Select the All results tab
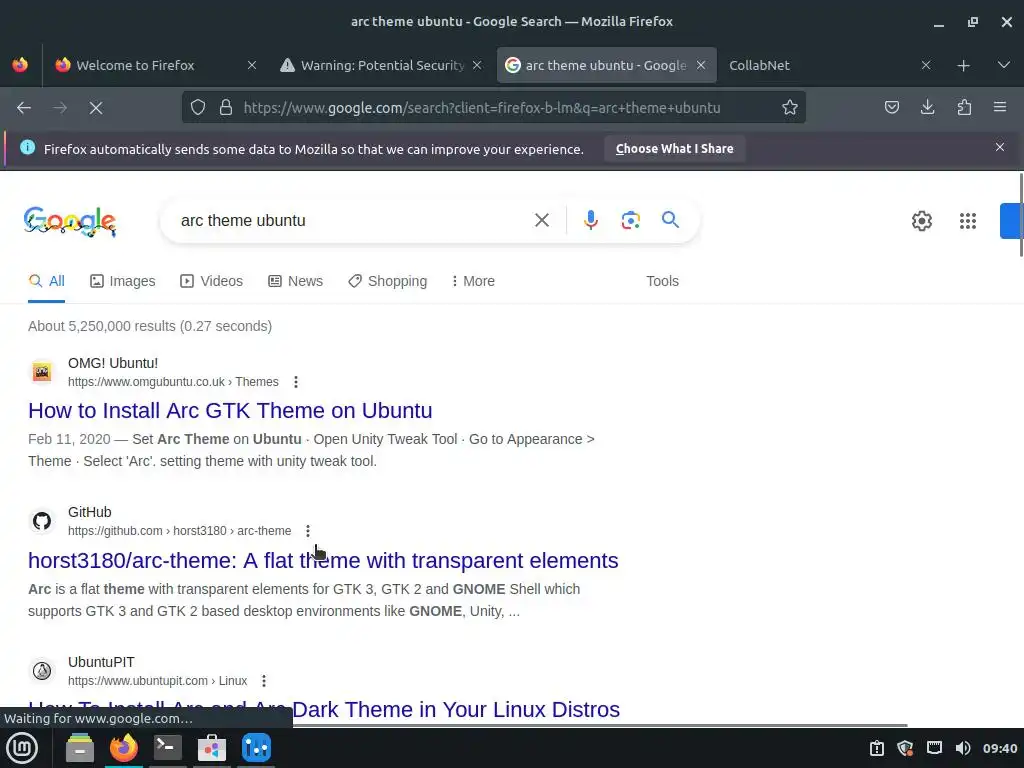 click(x=46, y=281)
